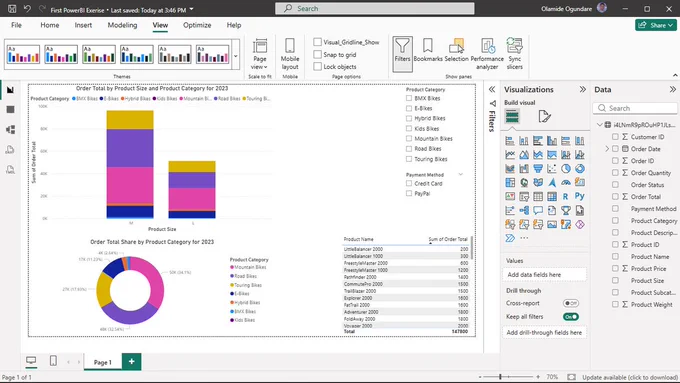Select the R script visual

point(566,196)
